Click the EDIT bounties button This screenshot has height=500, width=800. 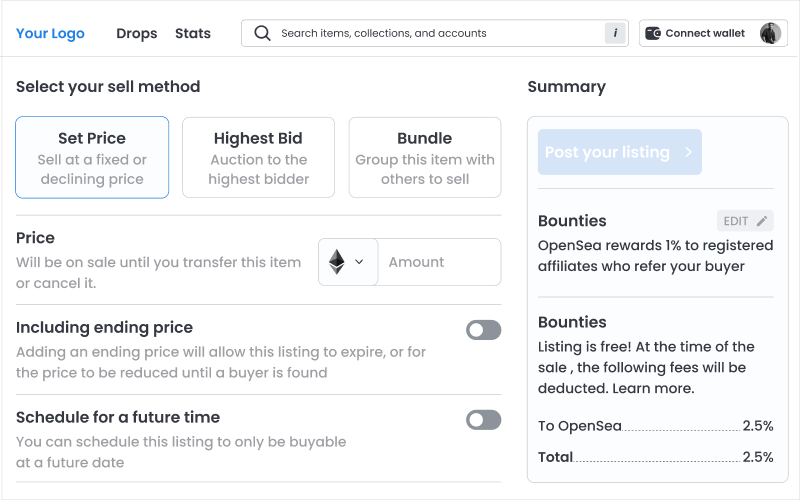745,221
